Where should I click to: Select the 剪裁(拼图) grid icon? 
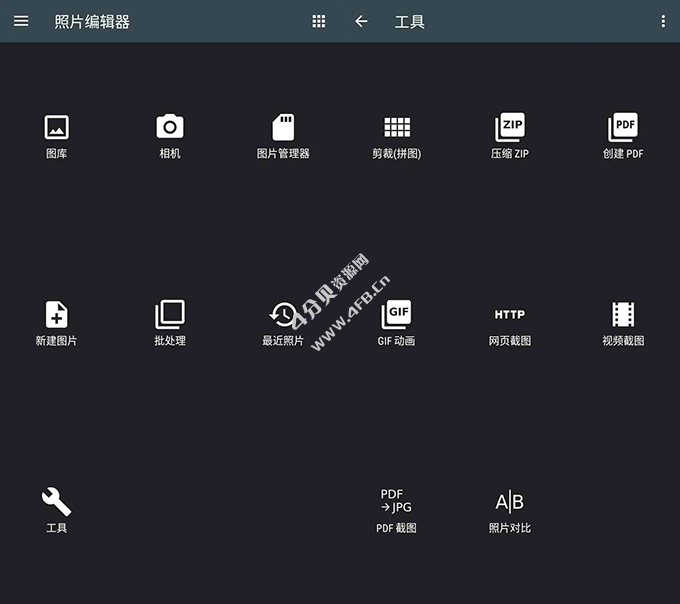(397, 128)
